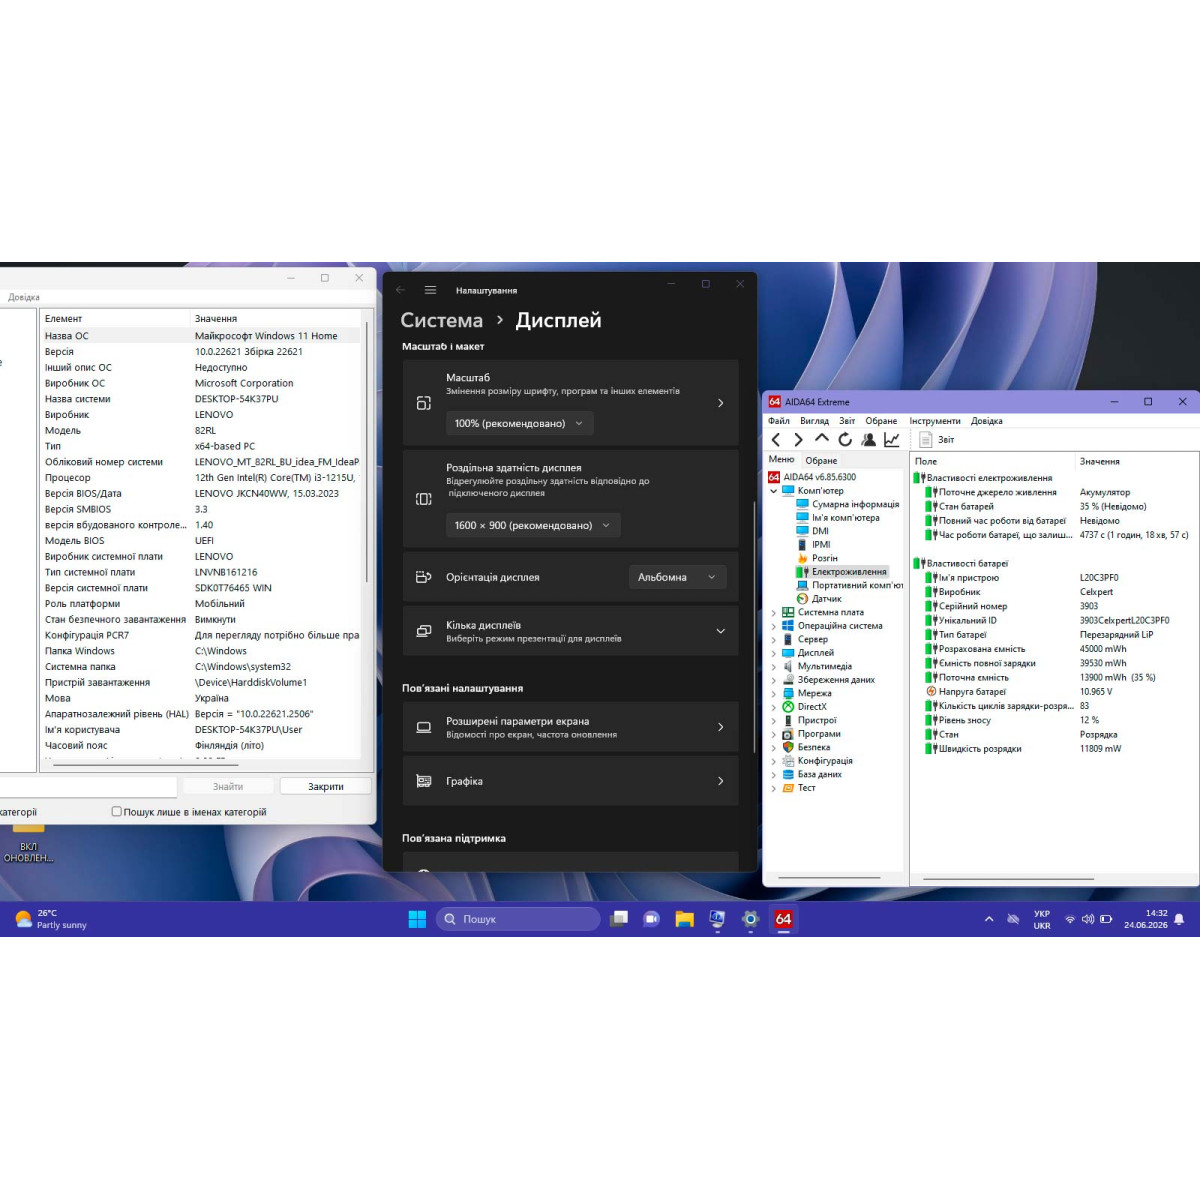Click Закрити button in system info window
The width and height of the screenshot is (1200, 1200).
(326, 787)
